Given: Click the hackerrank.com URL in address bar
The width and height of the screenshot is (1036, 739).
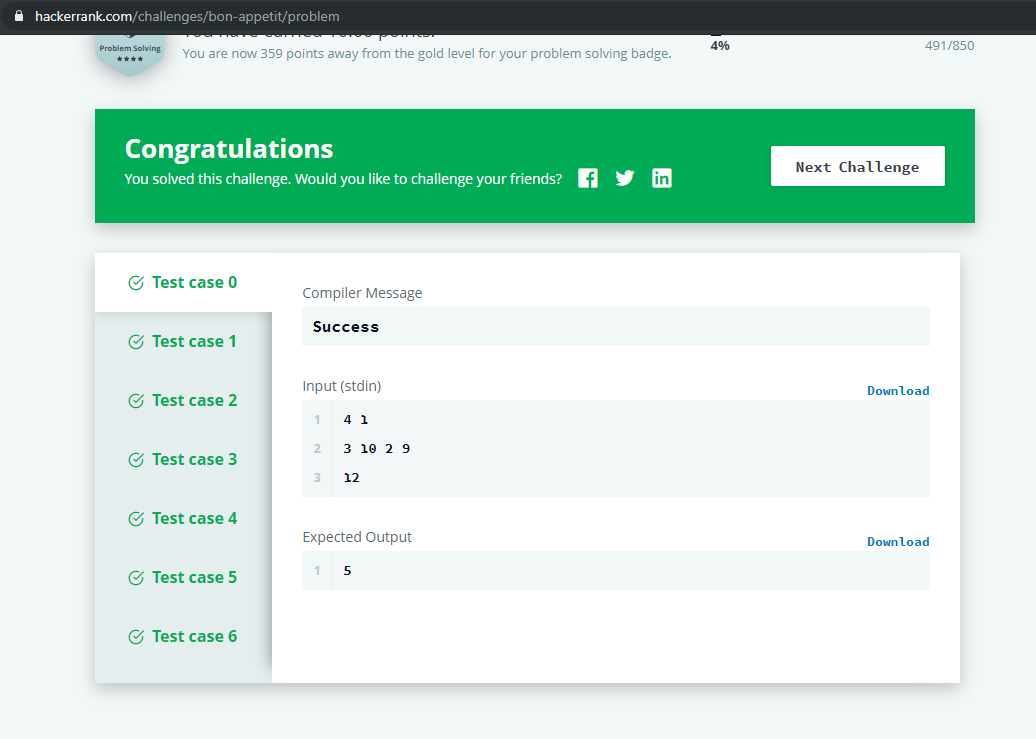Looking at the screenshot, I should (187, 17).
